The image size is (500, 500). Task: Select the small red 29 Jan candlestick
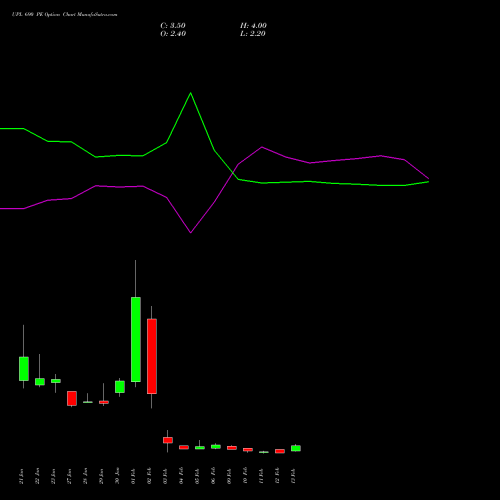pyautogui.click(x=104, y=402)
